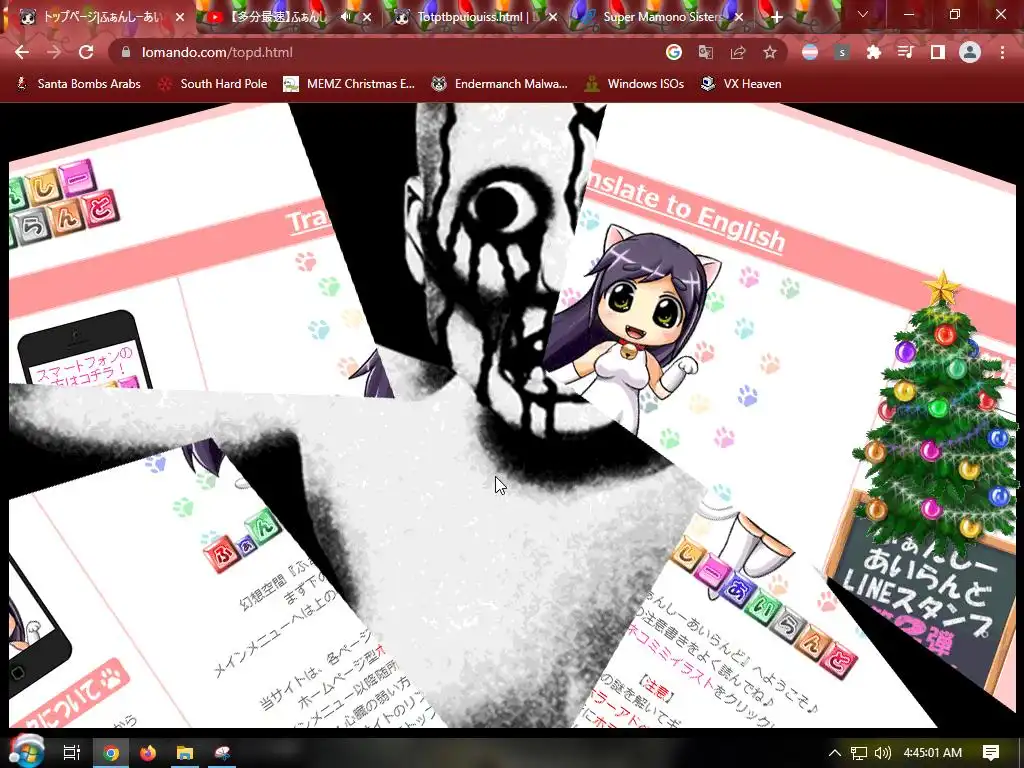1024x768 pixels.
Task: Share this page from the address bar
Action: [738, 52]
